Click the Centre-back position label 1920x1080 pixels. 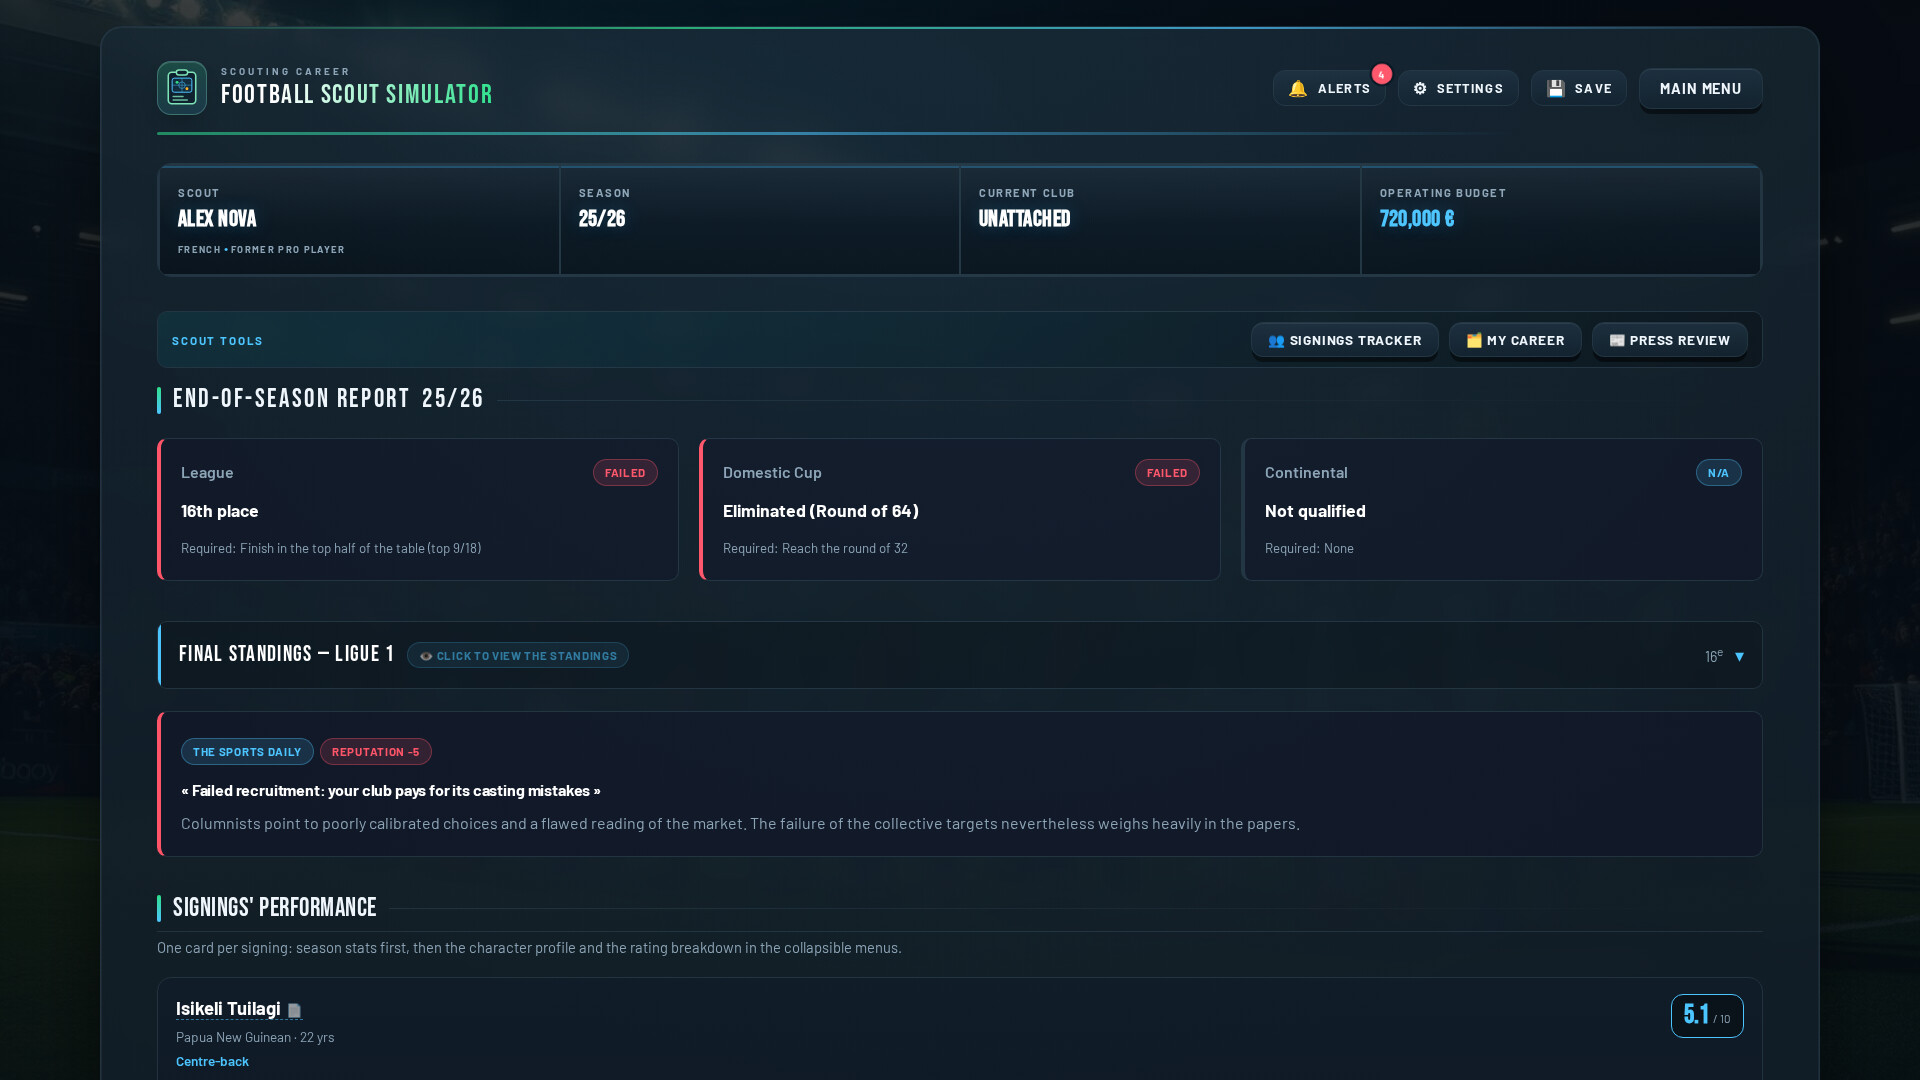pos(212,1062)
